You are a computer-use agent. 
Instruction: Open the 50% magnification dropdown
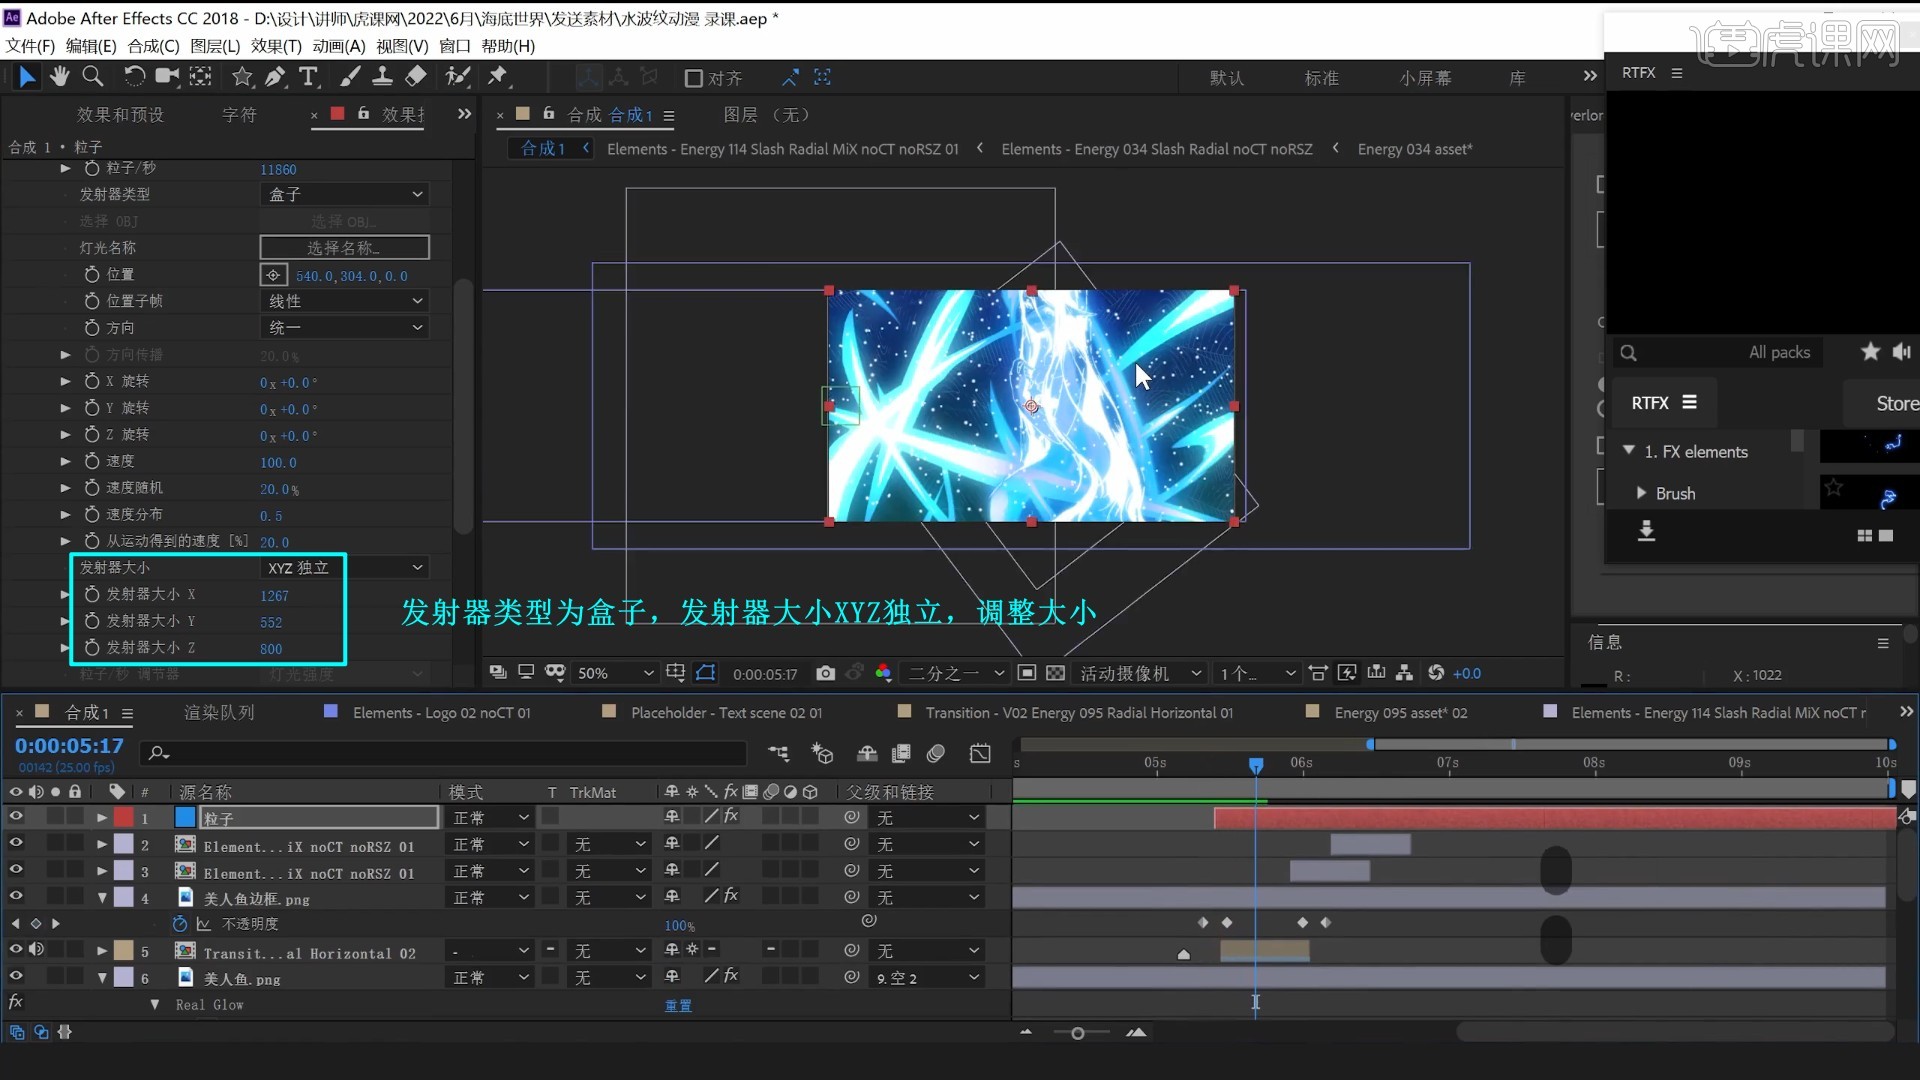(614, 673)
